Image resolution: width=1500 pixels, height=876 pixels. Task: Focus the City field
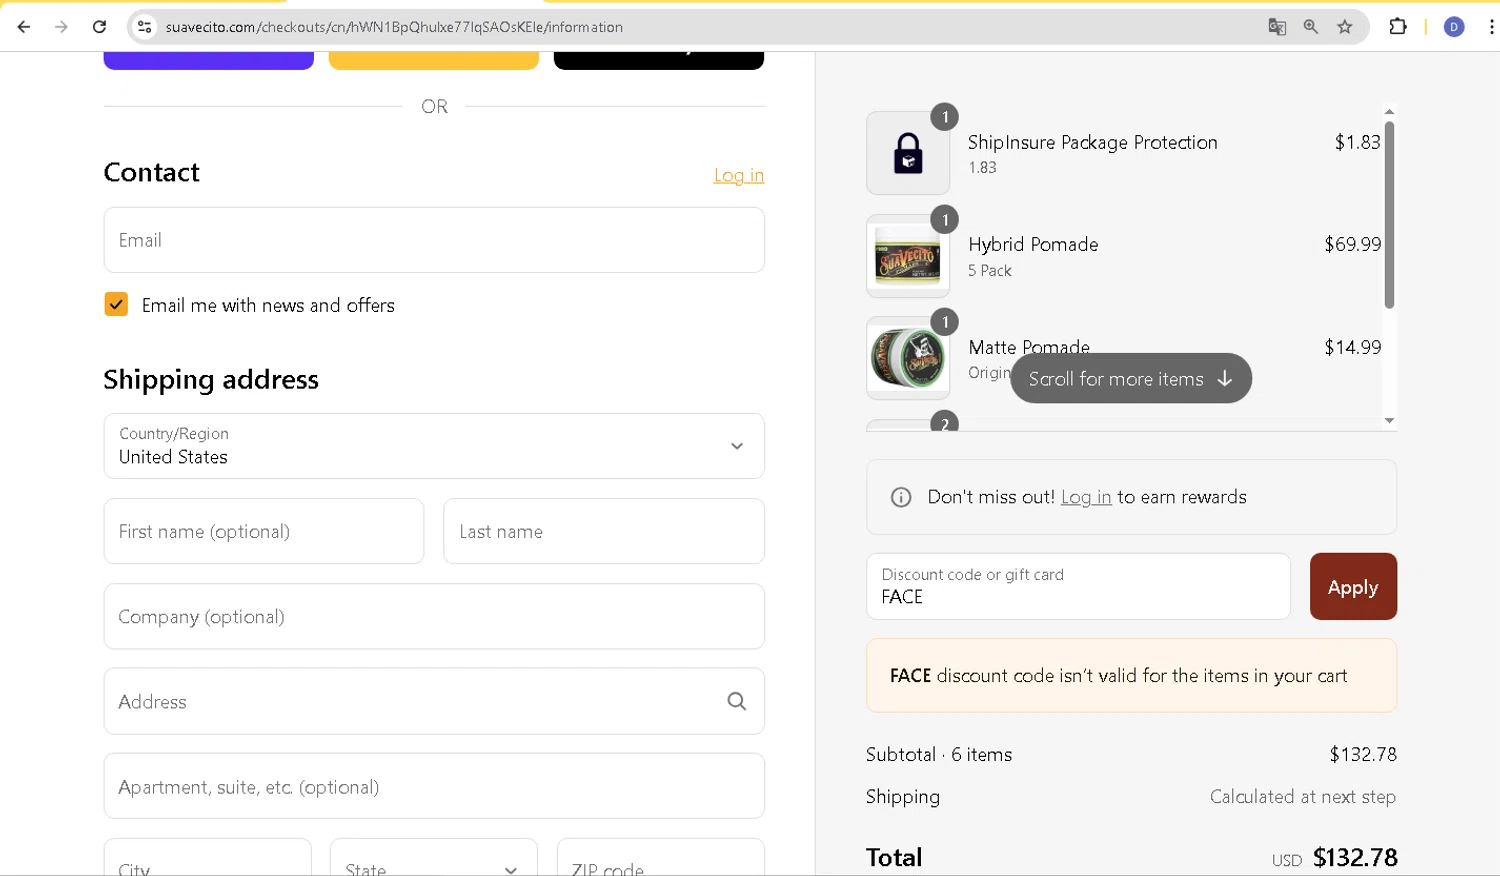208,858
